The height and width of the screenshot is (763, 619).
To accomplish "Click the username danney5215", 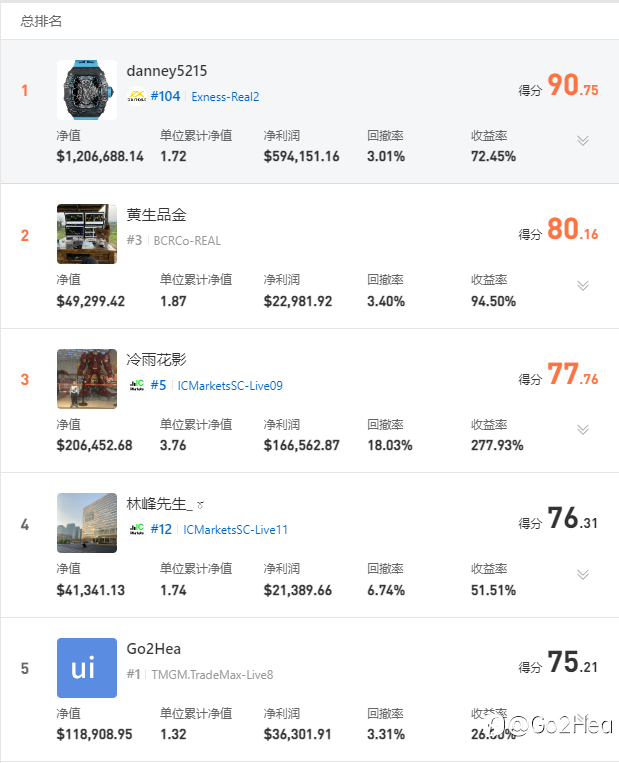I will pyautogui.click(x=166, y=71).
